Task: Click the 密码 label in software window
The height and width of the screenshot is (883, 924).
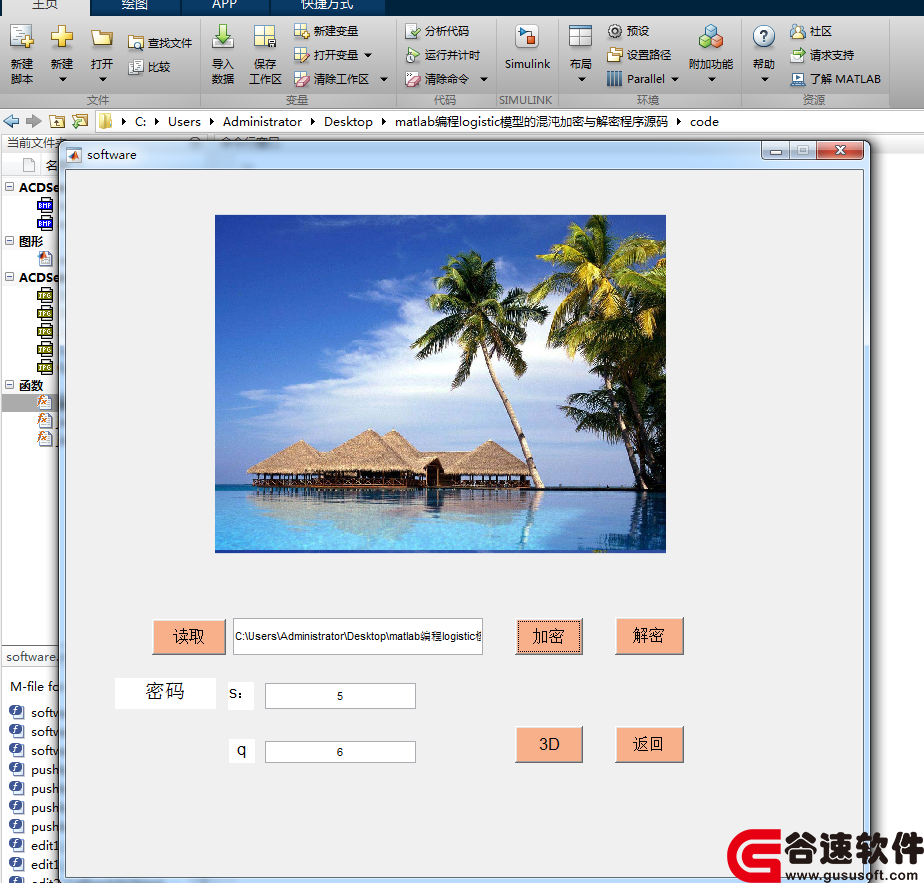Action: pos(165,691)
